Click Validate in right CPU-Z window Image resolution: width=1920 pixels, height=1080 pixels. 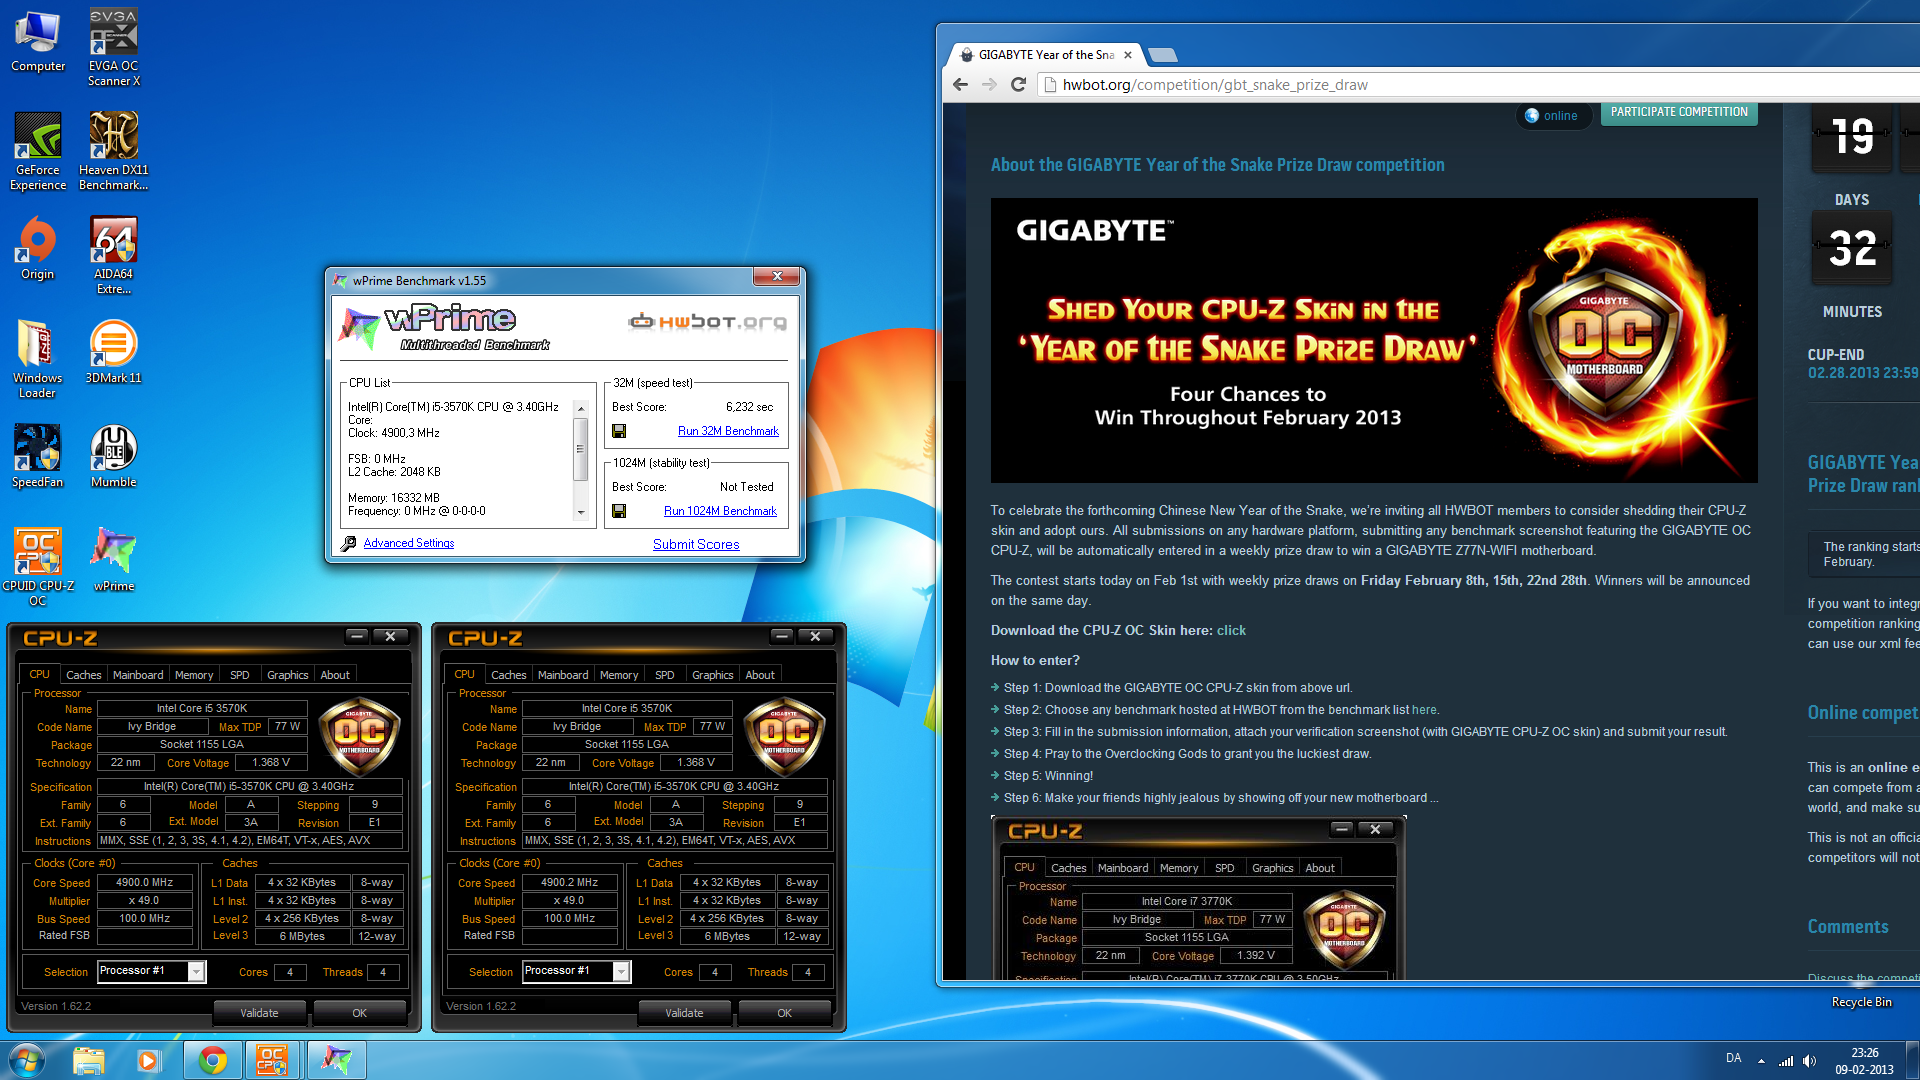684,1013
